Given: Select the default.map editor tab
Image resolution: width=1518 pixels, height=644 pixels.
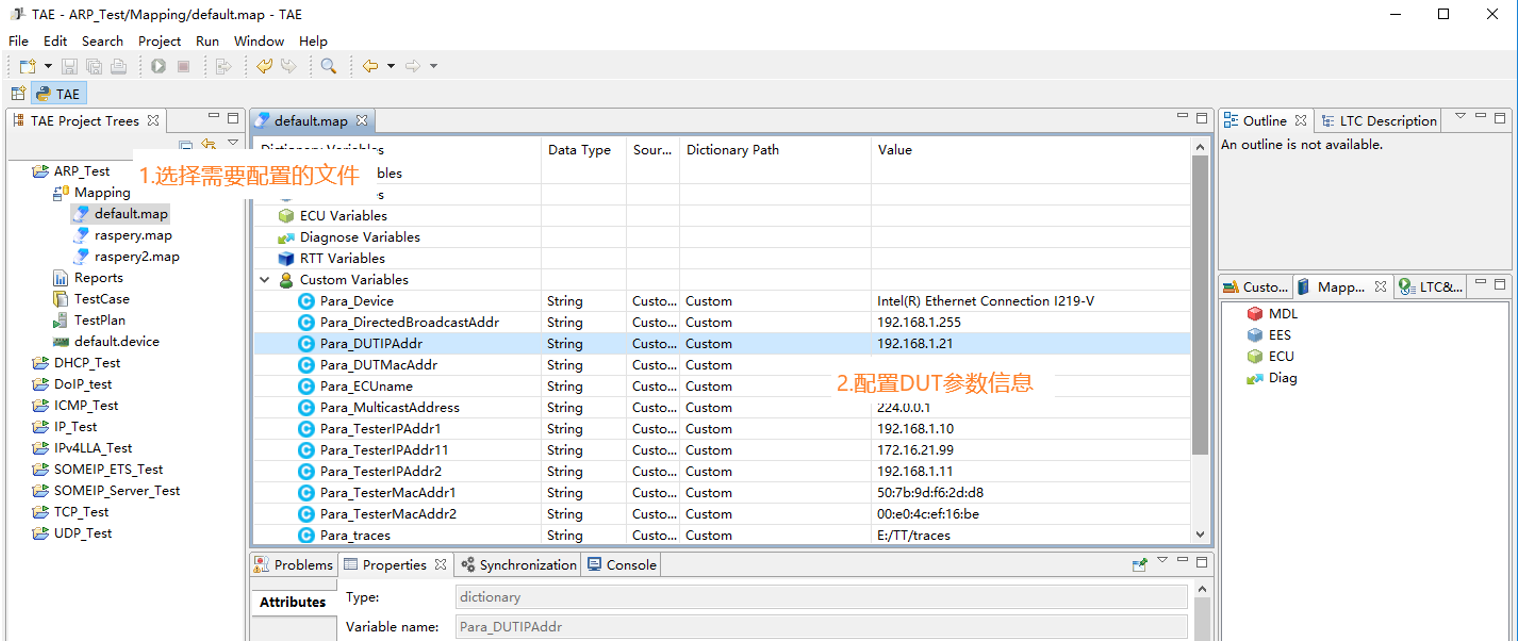Looking at the screenshot, I should coord(311,121).
